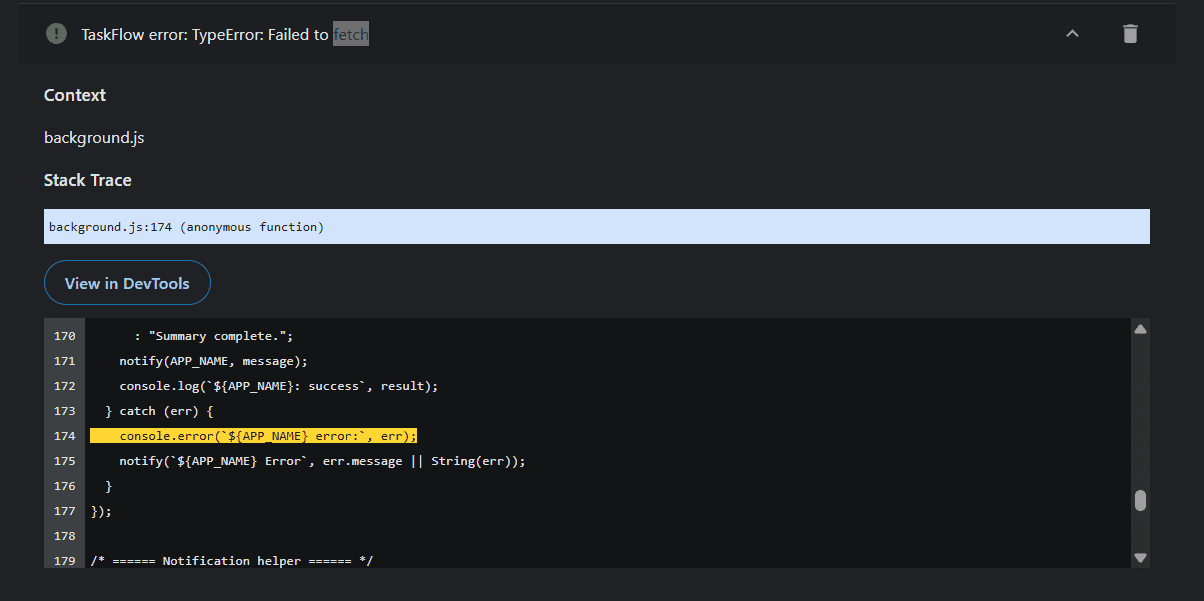Click the scrollbar up arrow in code panel

pyautogui.click(x=1140, y=328)
